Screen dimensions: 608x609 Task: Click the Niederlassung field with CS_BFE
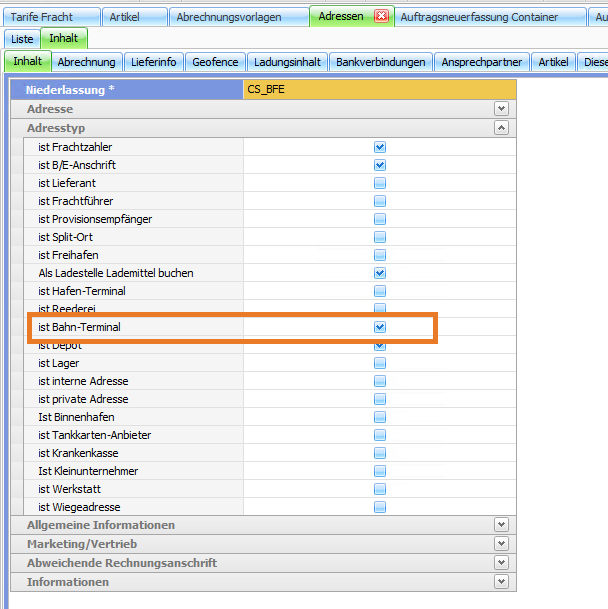pos(380,89)
